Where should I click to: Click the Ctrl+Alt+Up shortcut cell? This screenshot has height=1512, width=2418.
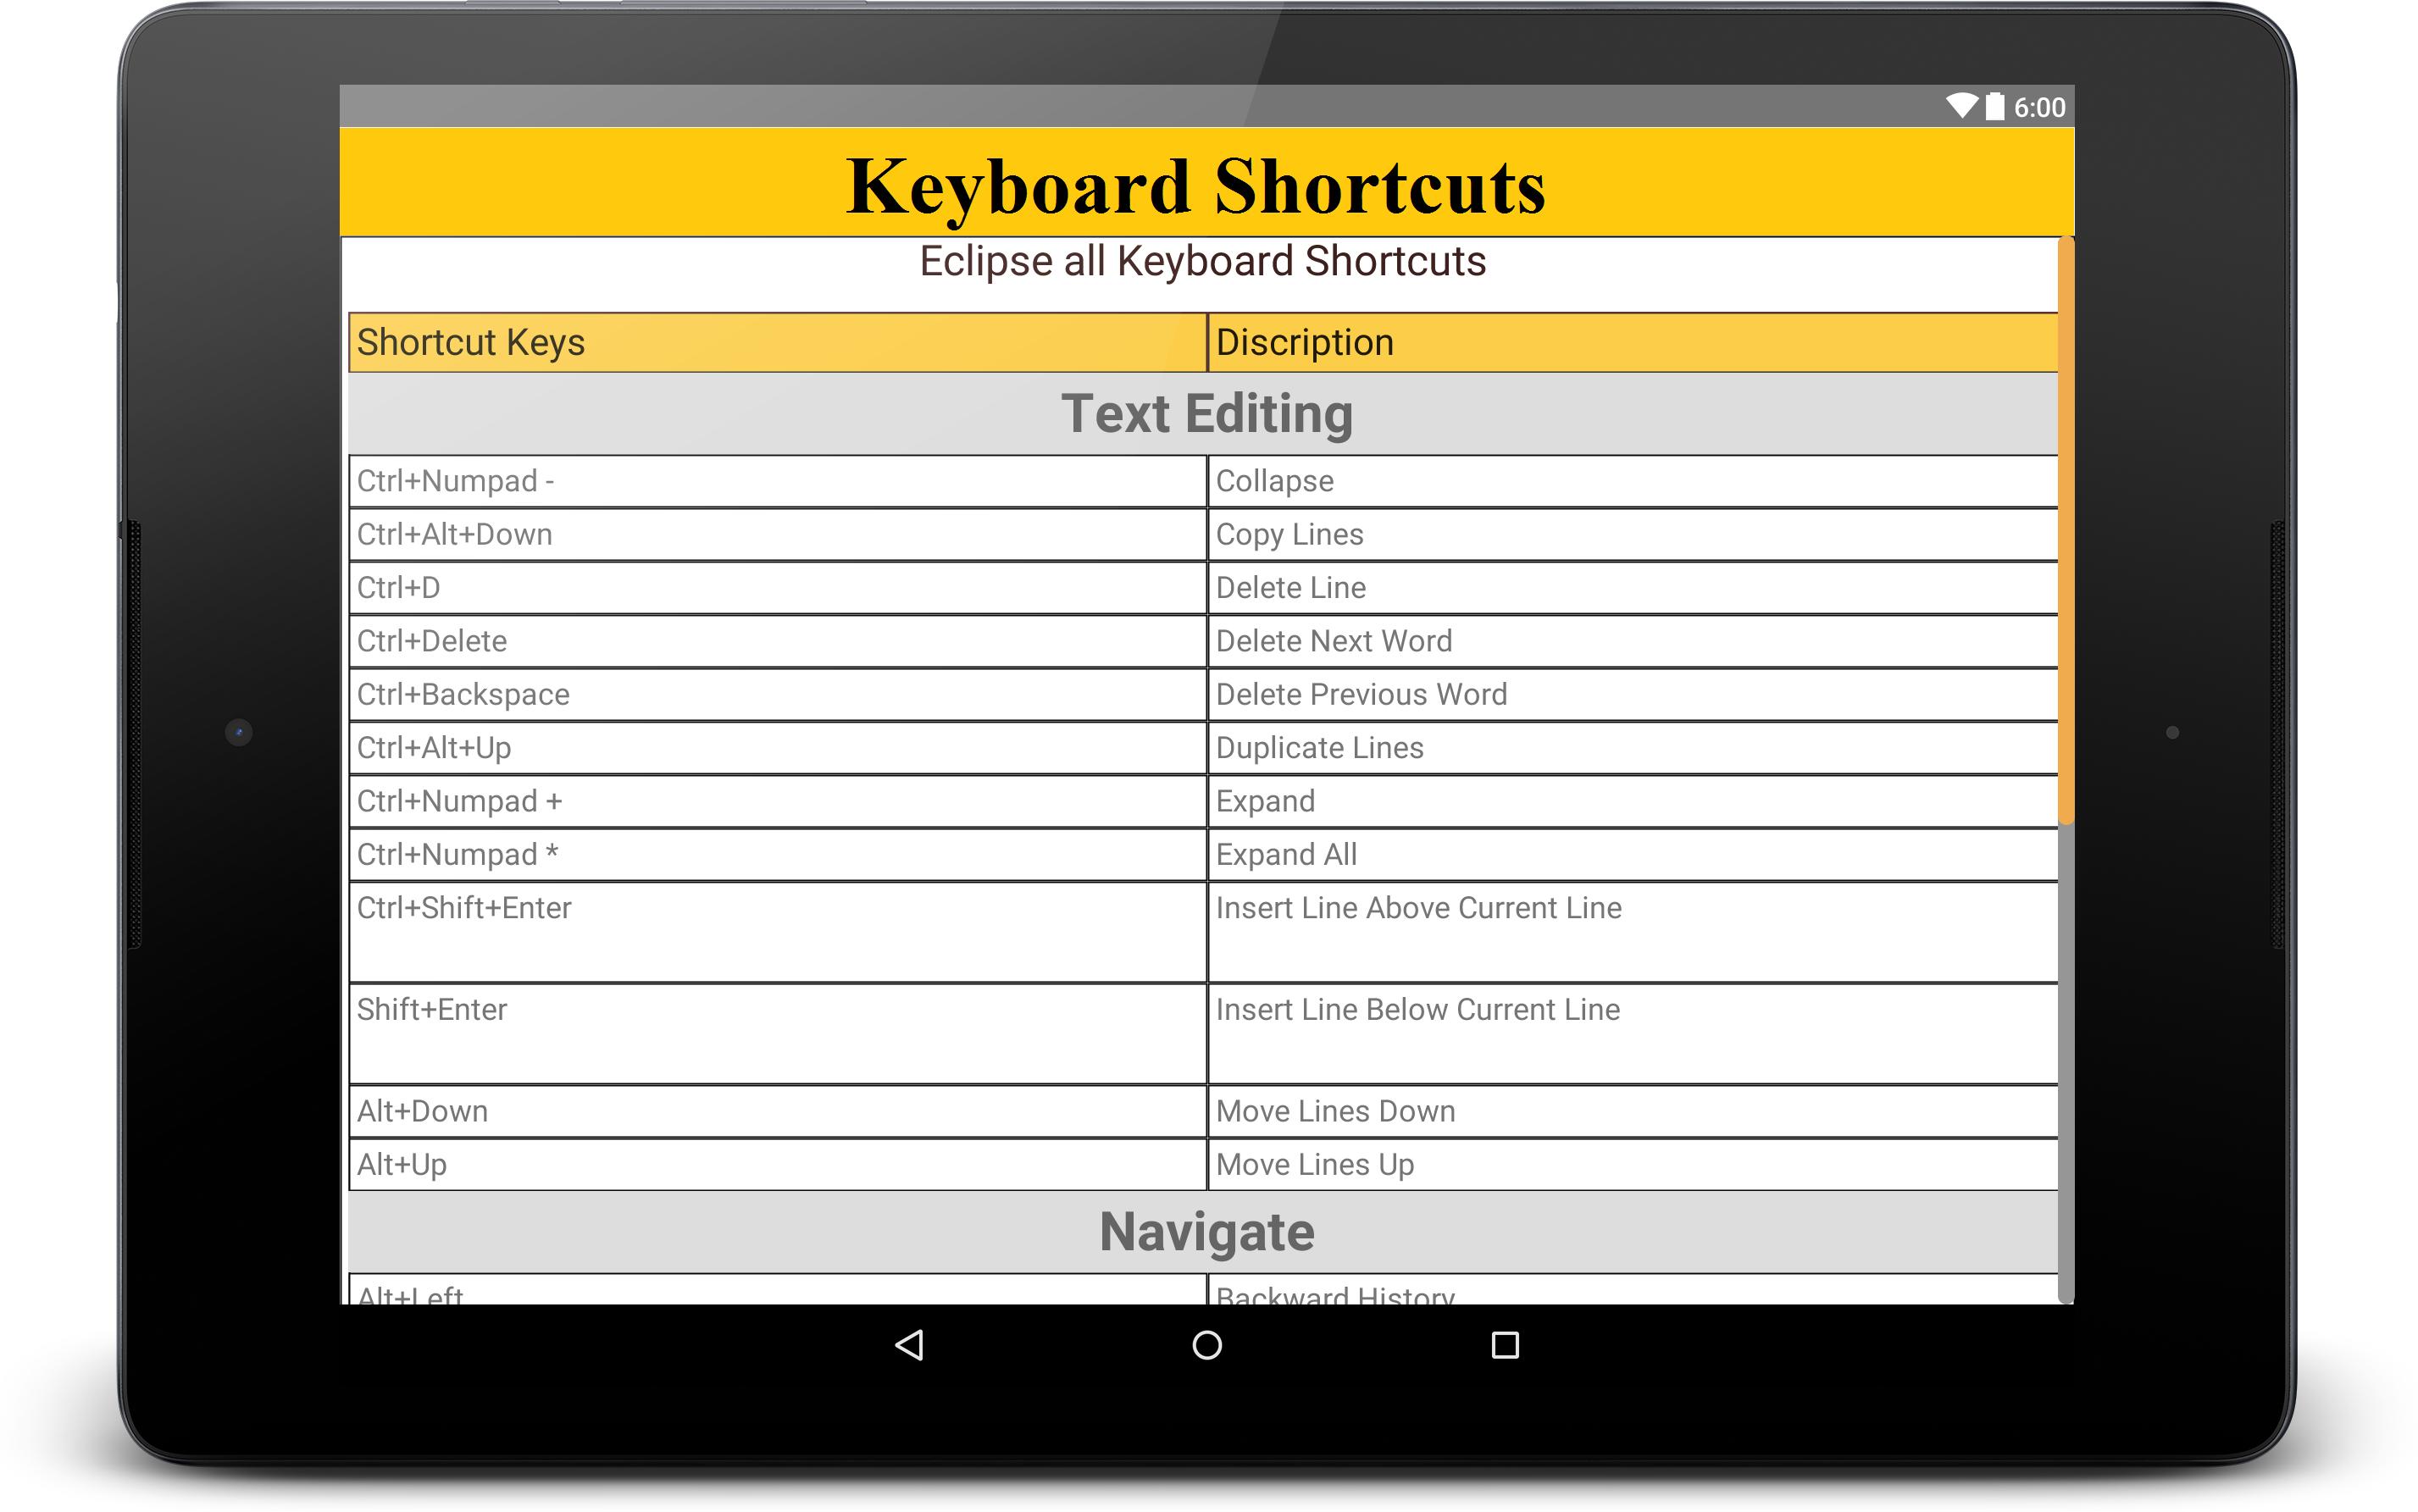pos(778,748)
